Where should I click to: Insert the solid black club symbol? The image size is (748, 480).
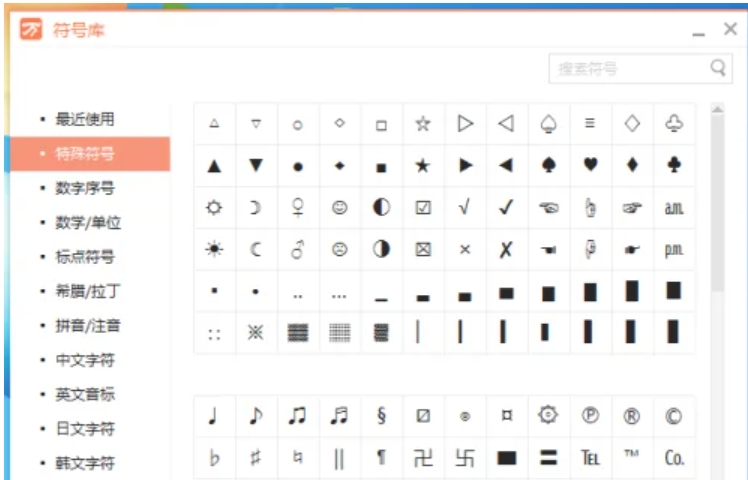point(674,166)
